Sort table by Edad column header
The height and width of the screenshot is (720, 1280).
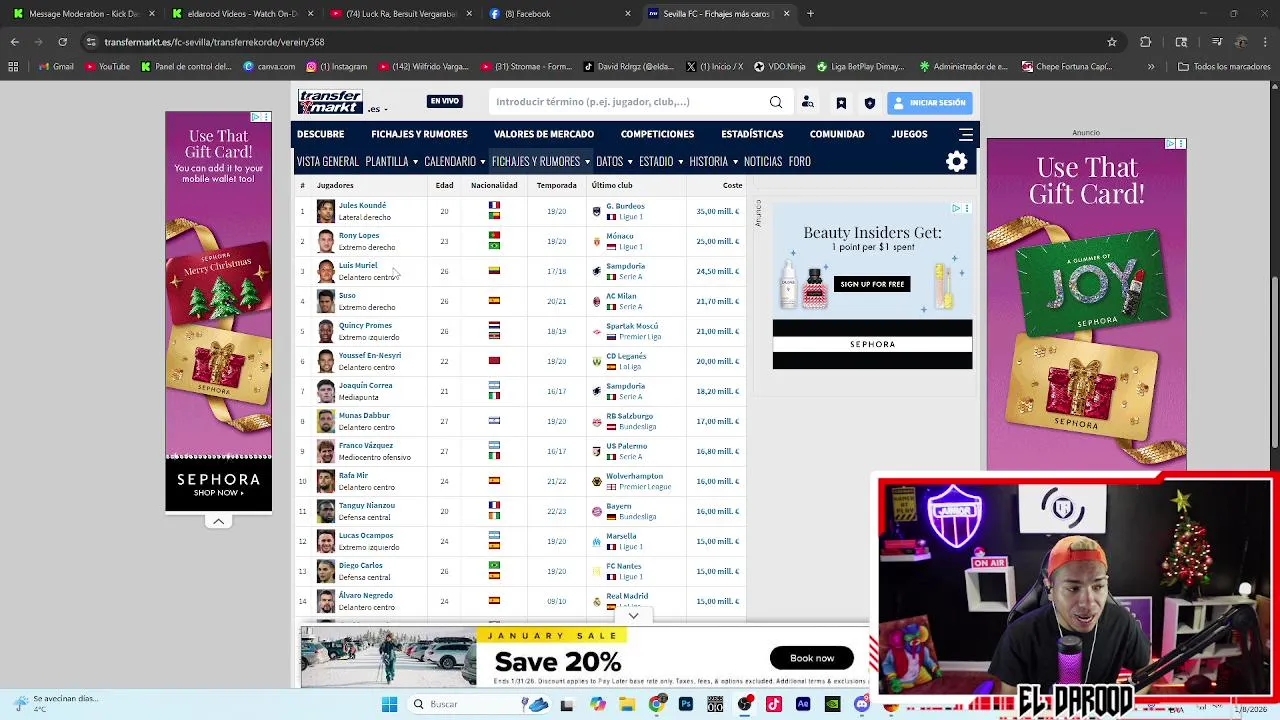point(444,185)
